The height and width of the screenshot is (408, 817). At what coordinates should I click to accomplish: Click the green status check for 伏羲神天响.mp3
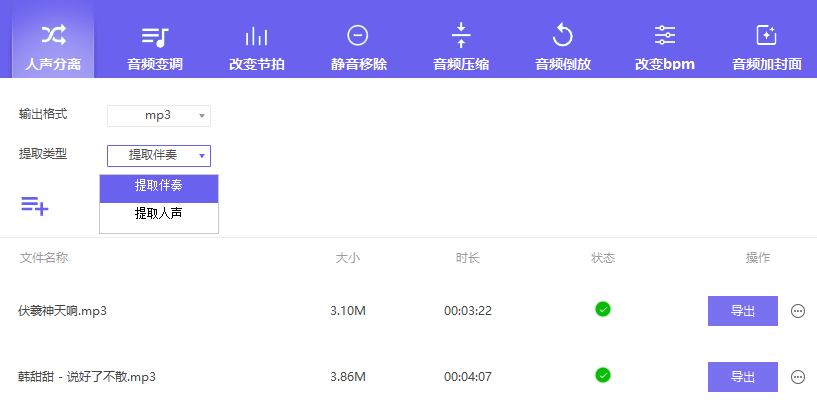(x=602, y=309)
